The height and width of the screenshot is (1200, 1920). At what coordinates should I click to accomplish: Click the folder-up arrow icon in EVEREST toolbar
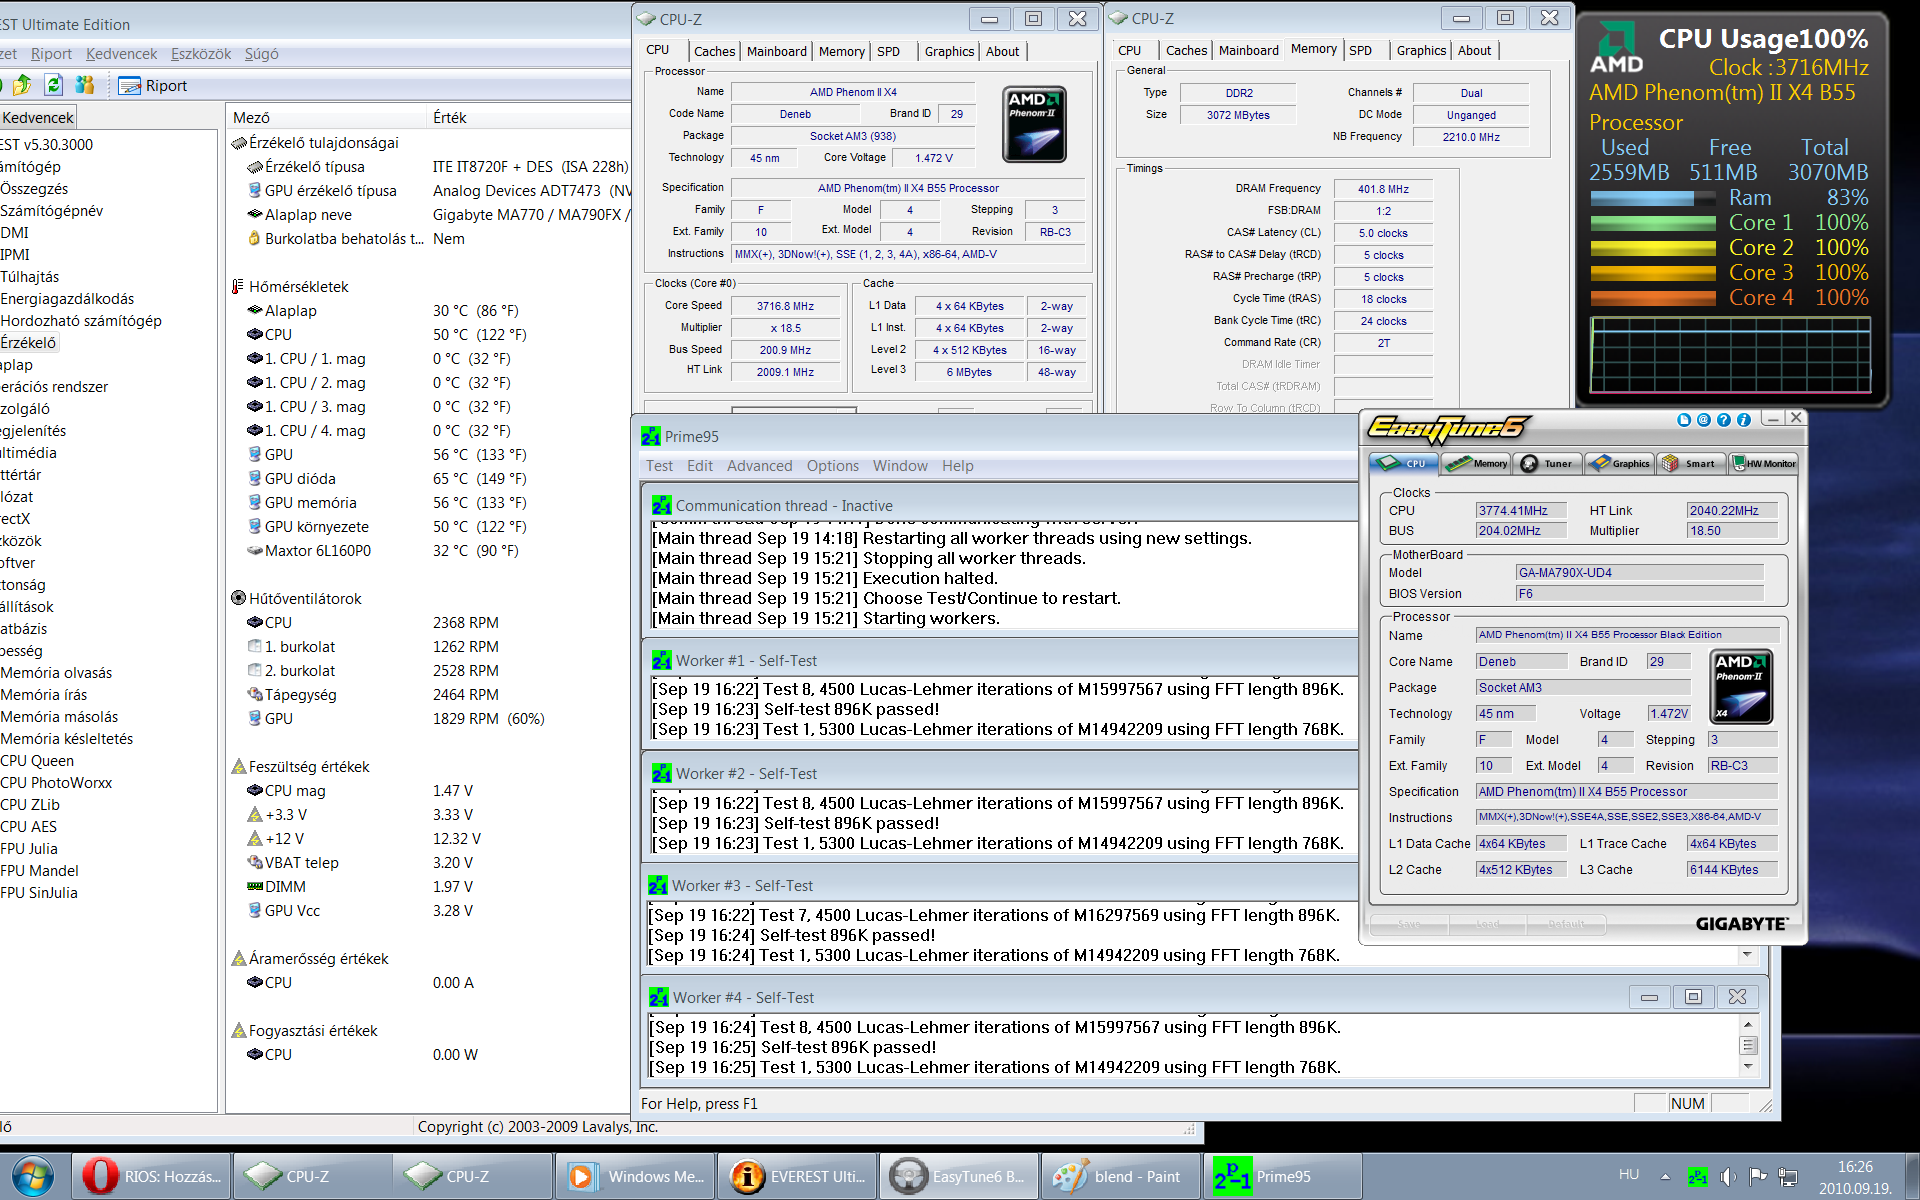pos(22,85)
